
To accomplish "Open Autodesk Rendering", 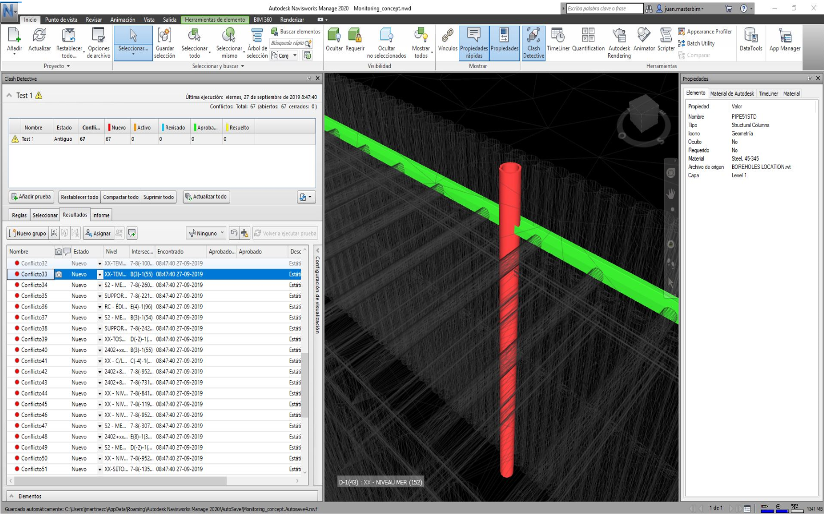I will pos(619,42).
